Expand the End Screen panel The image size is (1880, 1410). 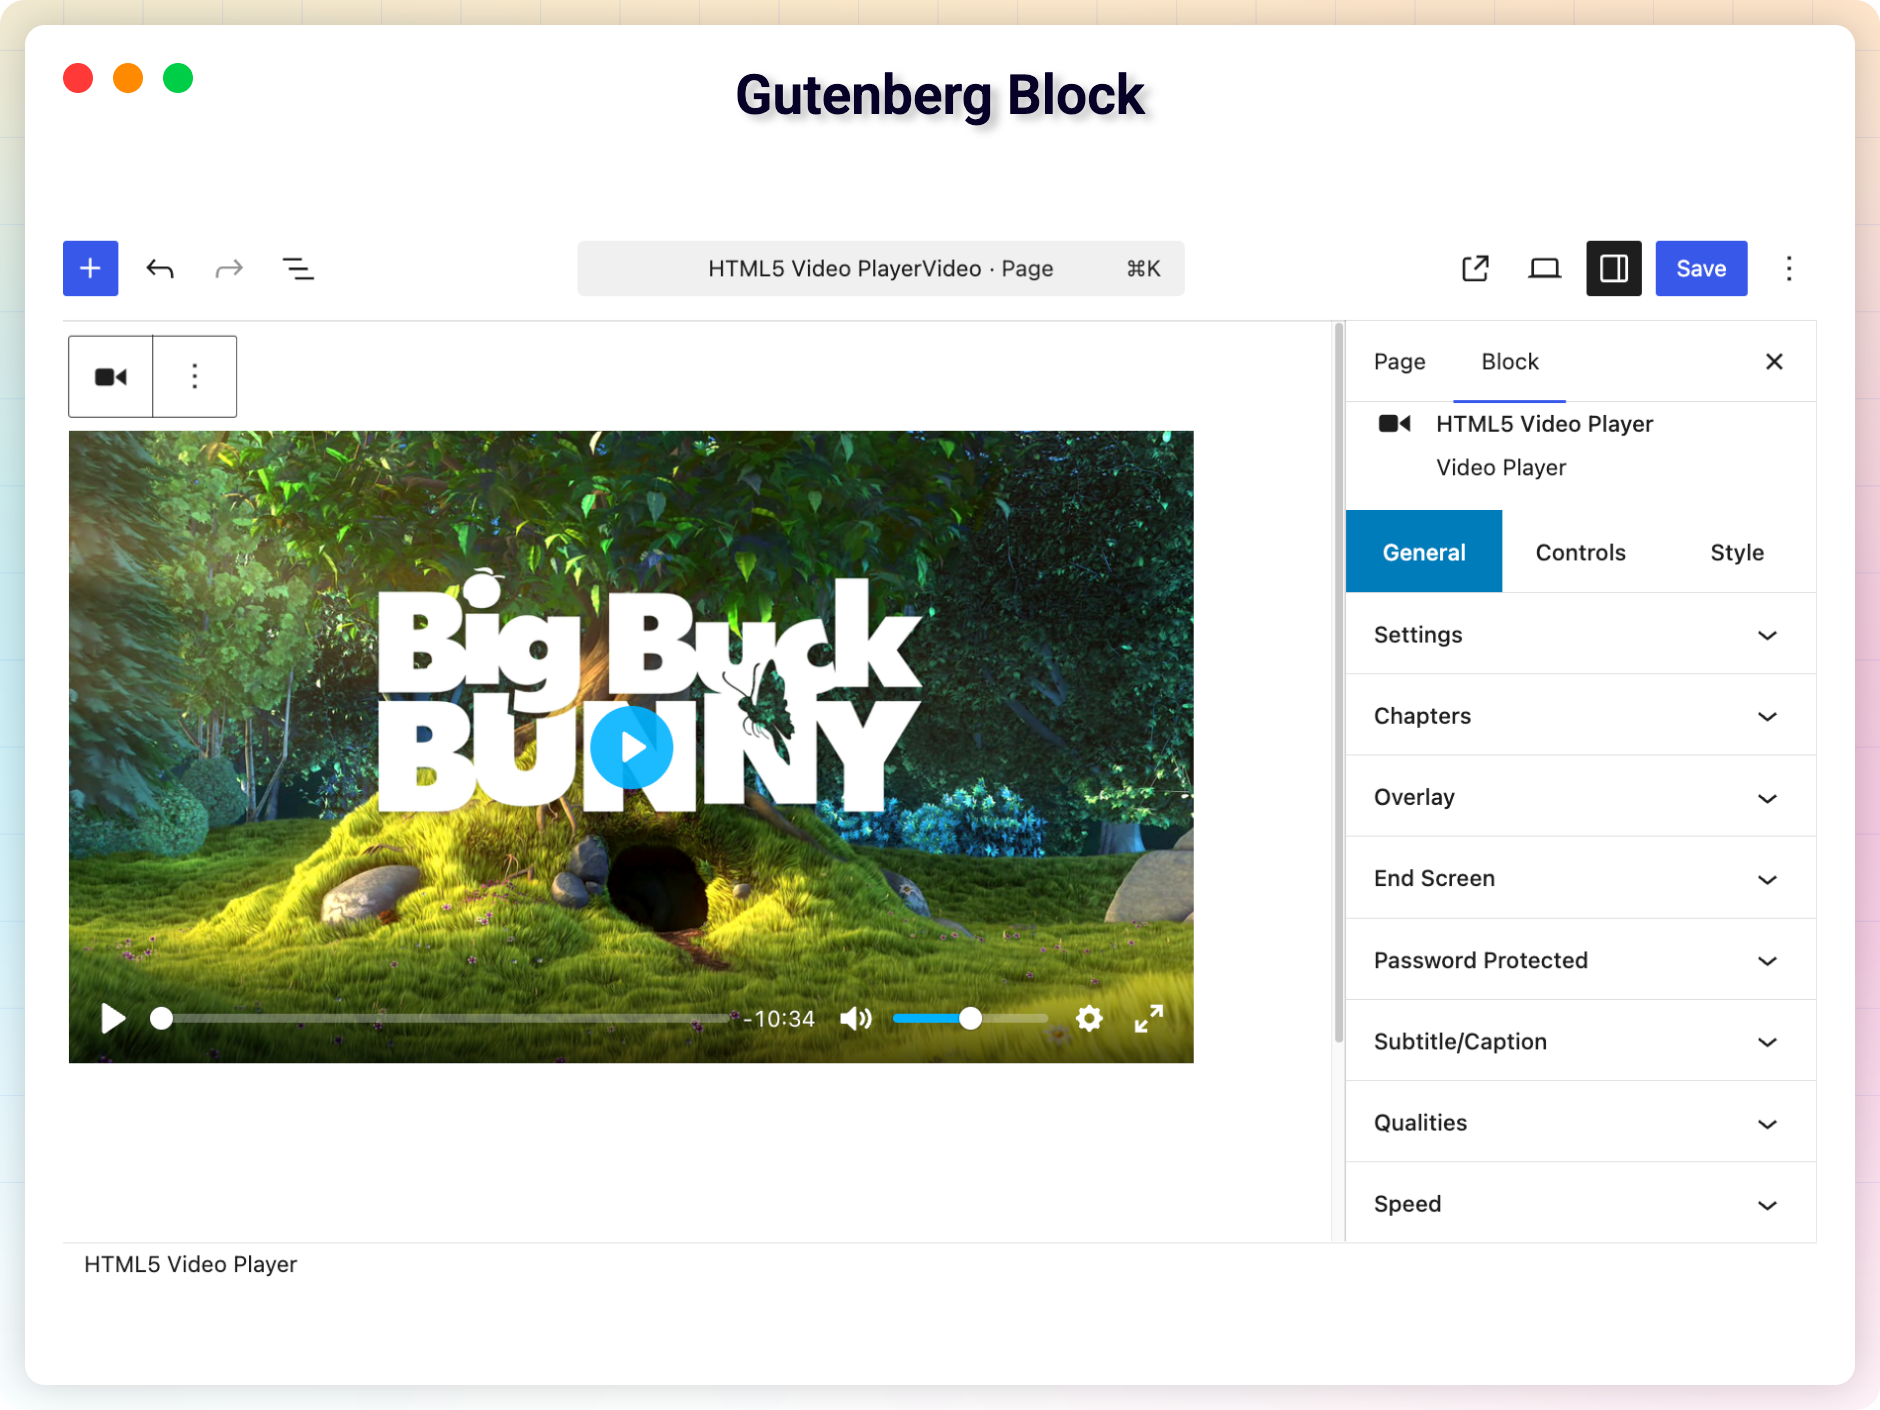pos(1580,878)
